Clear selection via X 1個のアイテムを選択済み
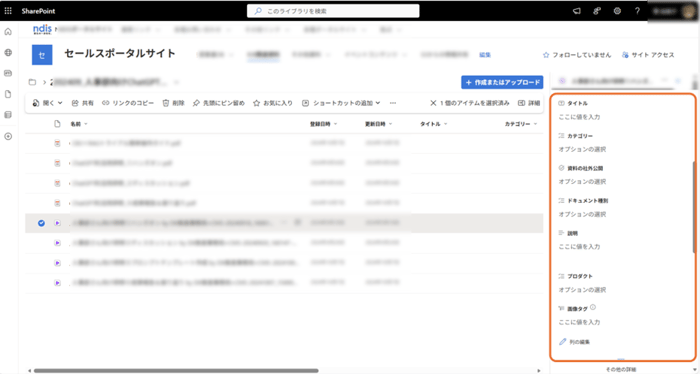Screen dimensions: 700x374 point(470,103)
